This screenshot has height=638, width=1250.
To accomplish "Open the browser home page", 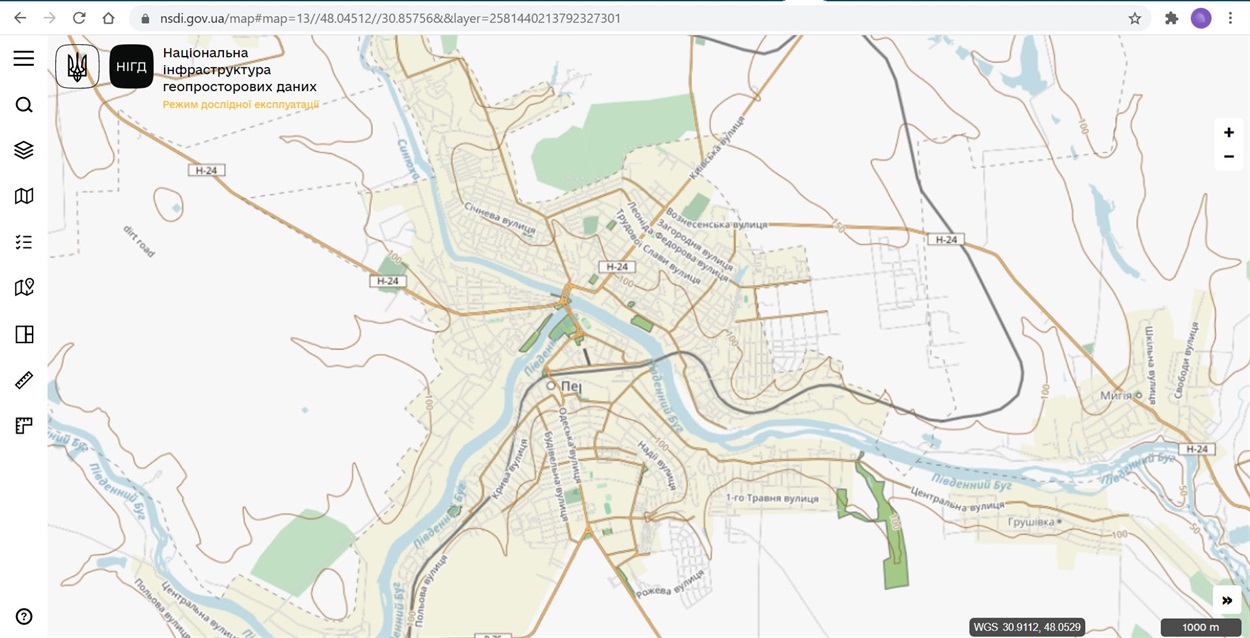I will [x=108, y=18].
